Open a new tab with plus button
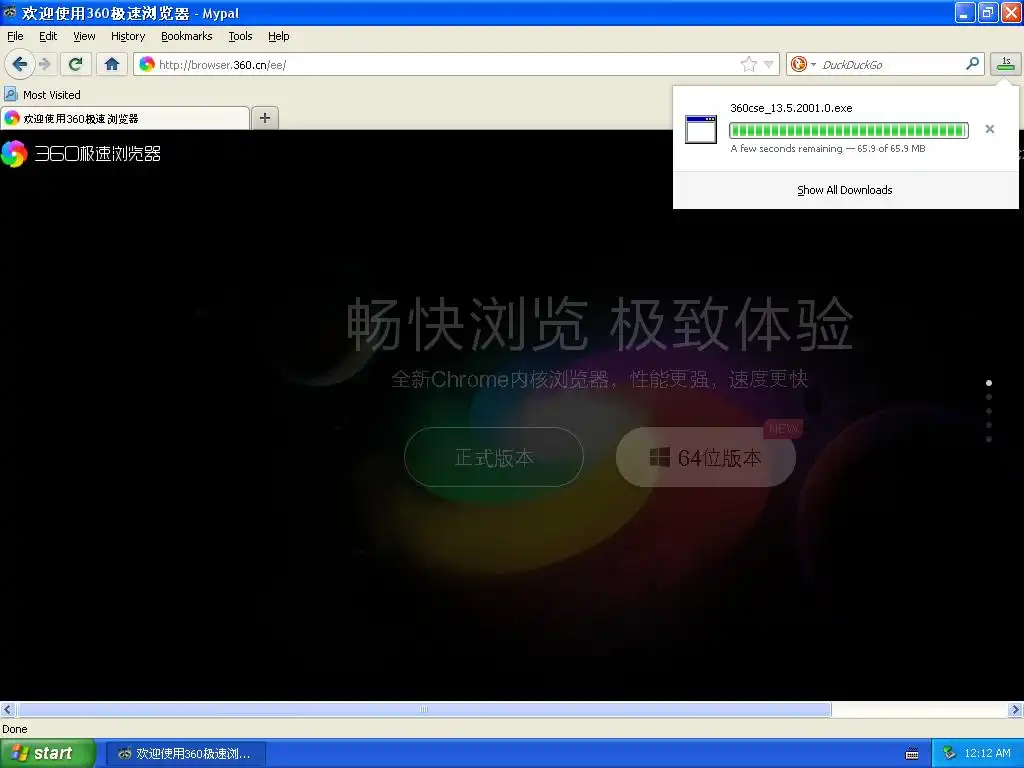The width and height of the screenshot is (1024, 768). (264, 118)
